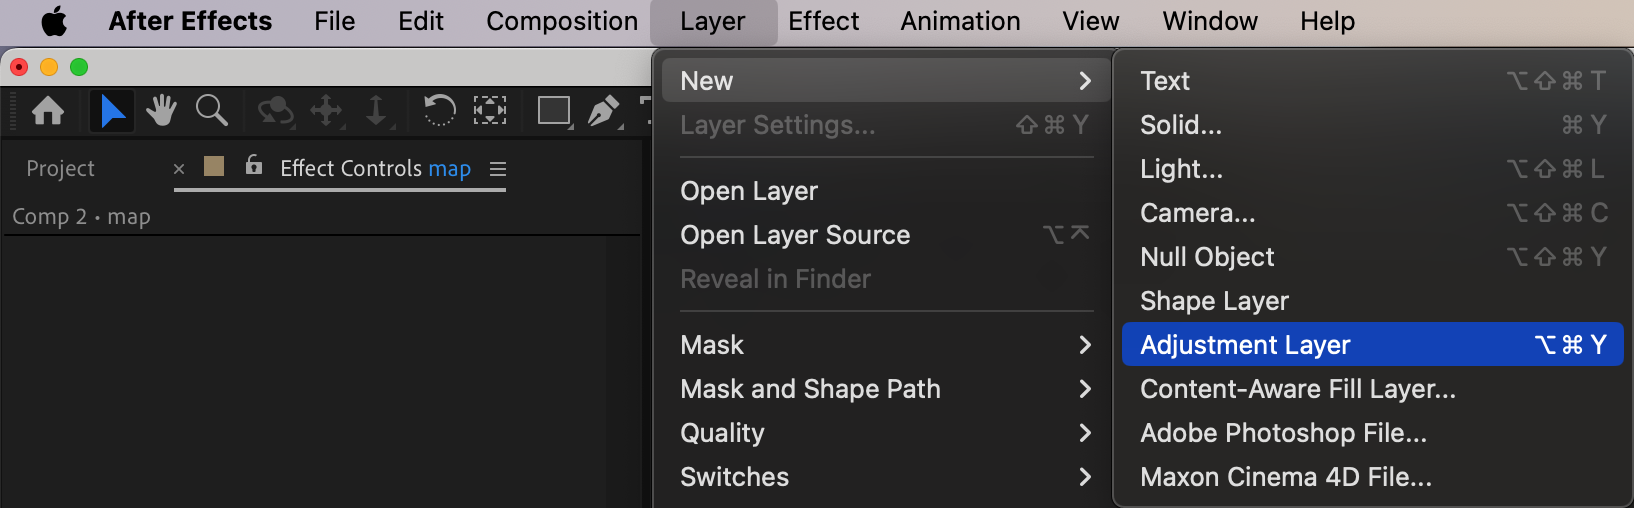This screenshot has width=1634, height=508.
Task: Select the Pan Behind anchor point tool
Action: [489, 110]
